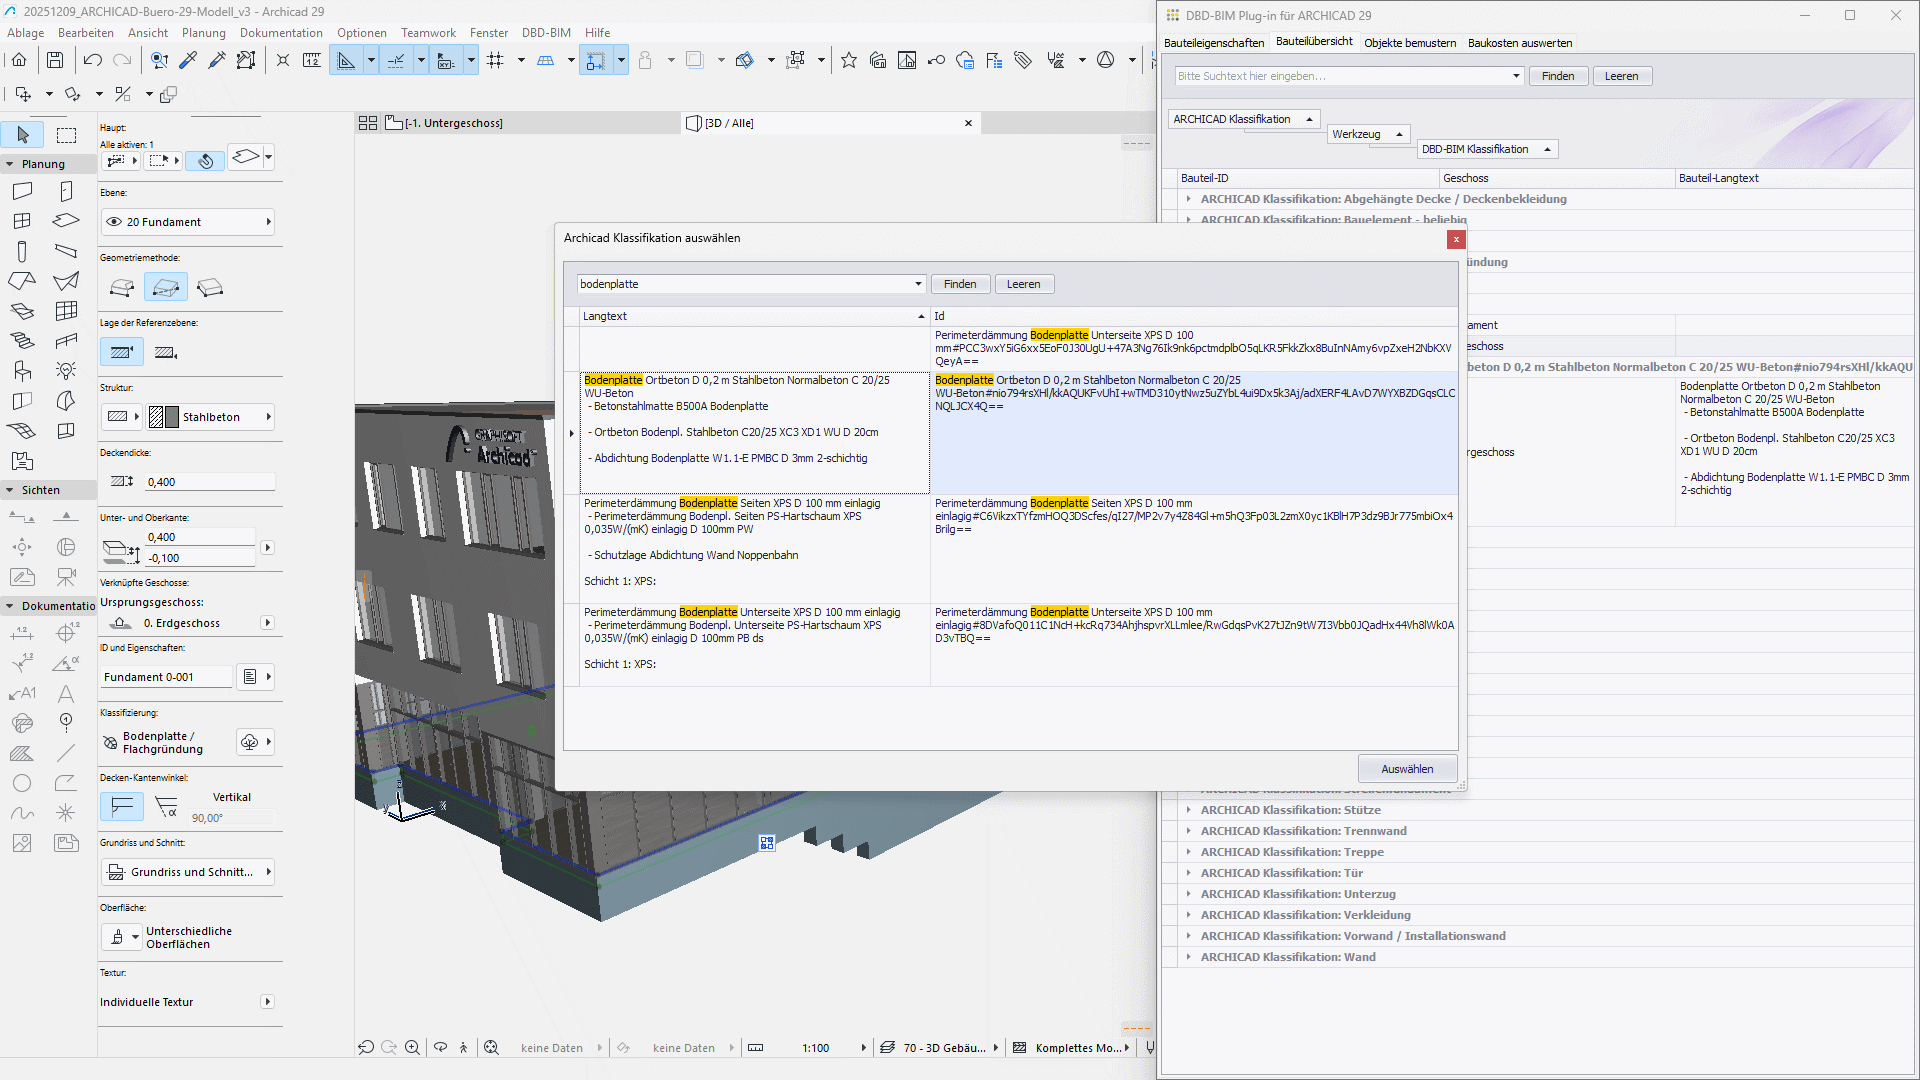Click the Fundament 0-001 ID field
Image resolution: width=1920 pixels, height=1080 pixels.
166,677
